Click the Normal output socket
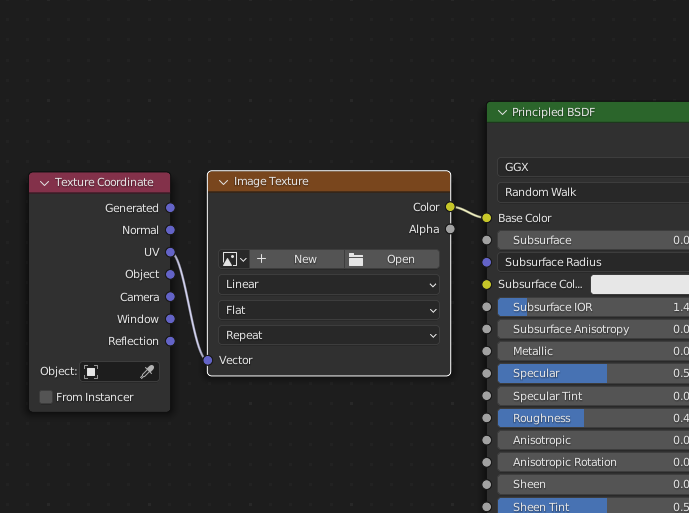This screenshot has height=513, width=689. pos(170,230)
